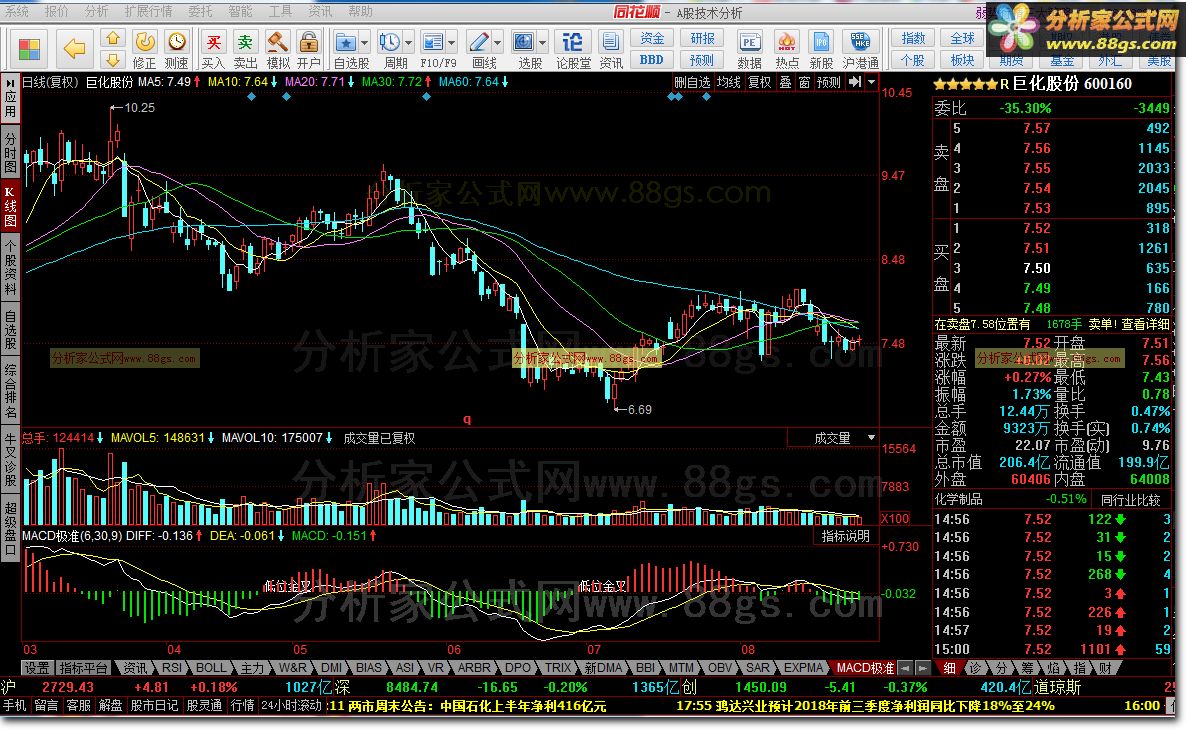The height and width of the screenshot is (730, 1188).
Task: Toggle the 预测 forecast button in chart header
Action: 829,82
